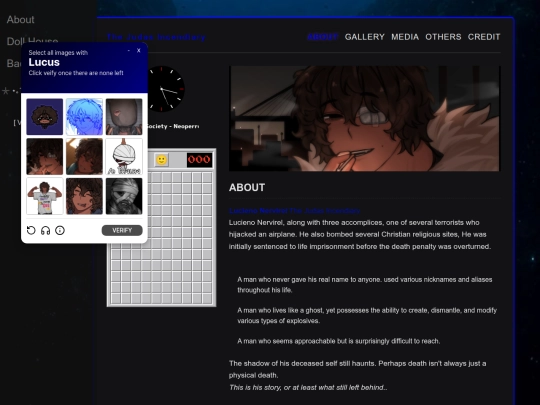
Task: Select the flexing man in t-shirt captcha image
Action: (45, 196)
